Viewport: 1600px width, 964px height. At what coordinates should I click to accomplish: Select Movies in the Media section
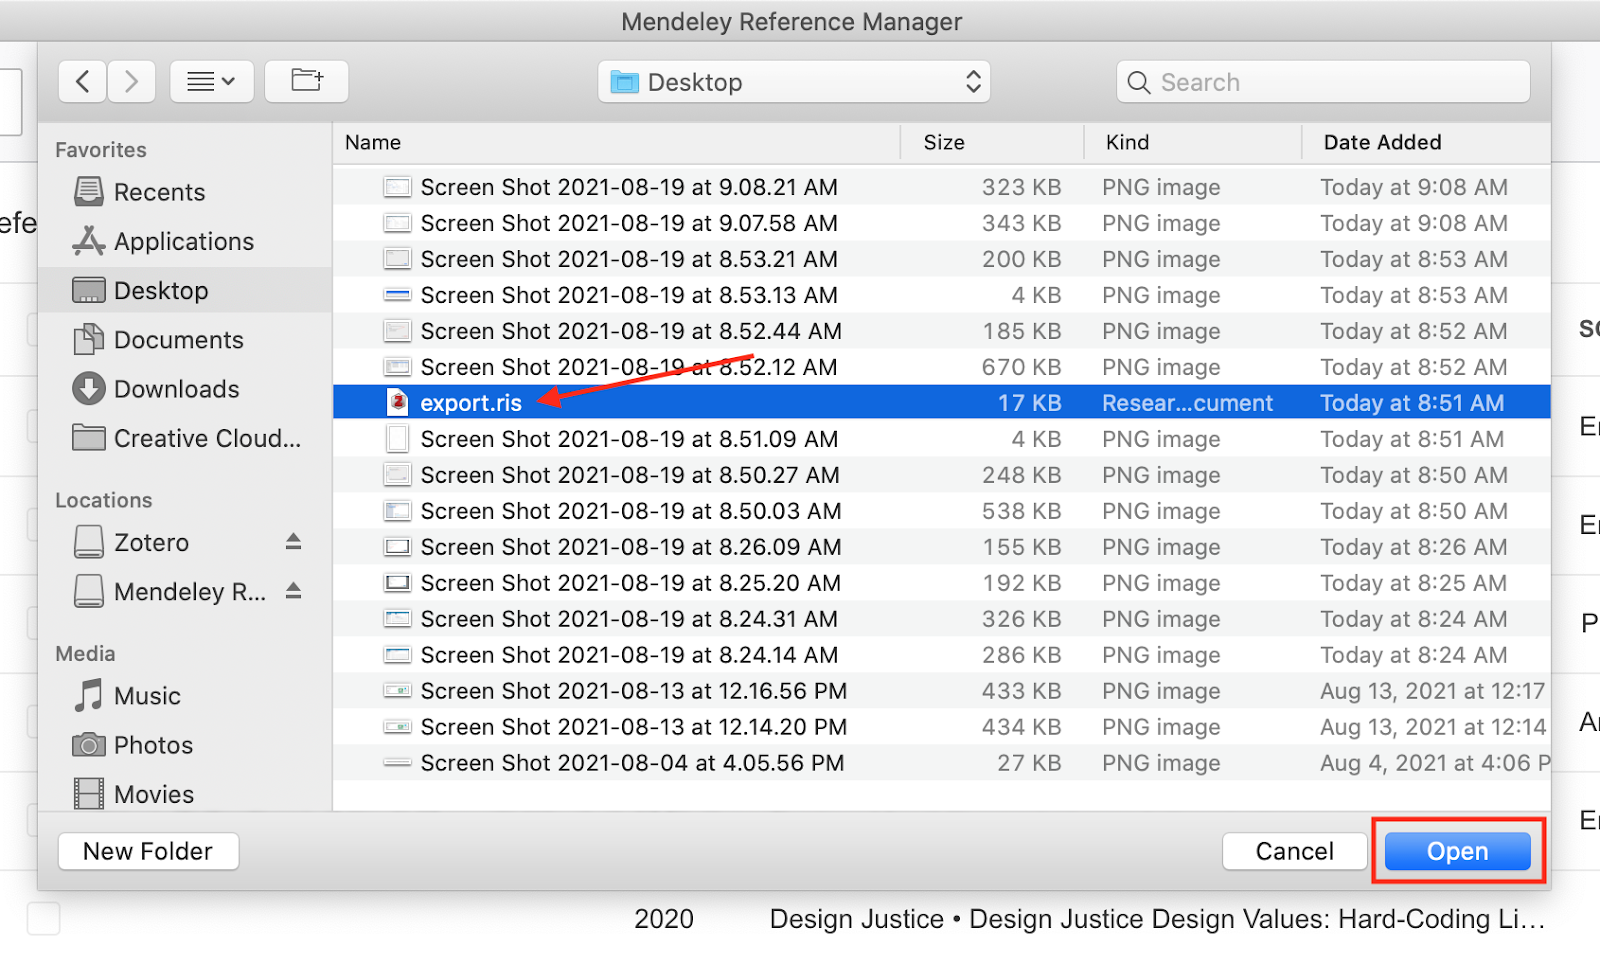(185, 794)
